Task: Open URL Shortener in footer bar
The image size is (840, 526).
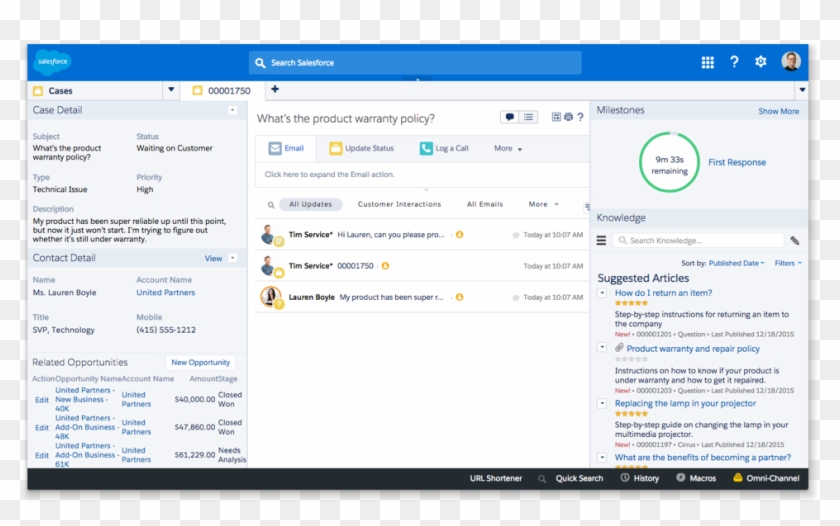Action: (x=496, y=478)
